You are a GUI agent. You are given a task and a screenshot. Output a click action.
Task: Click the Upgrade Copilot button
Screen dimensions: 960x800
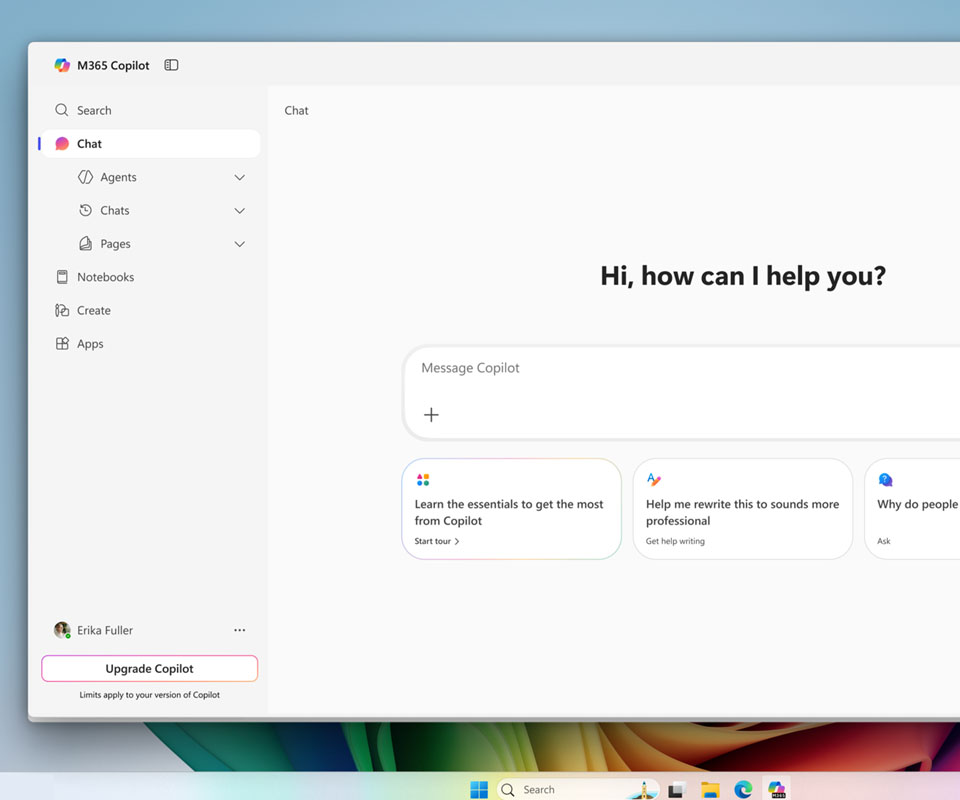click(149, 669)
